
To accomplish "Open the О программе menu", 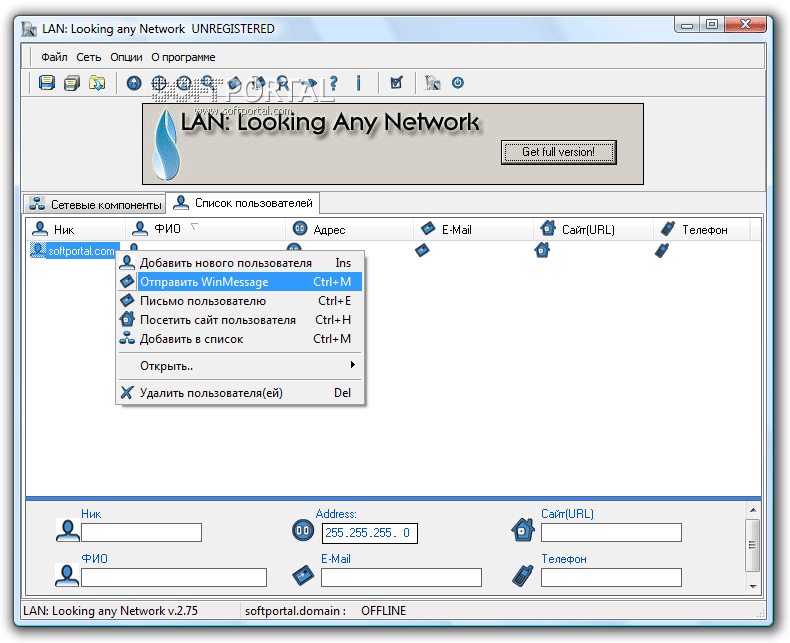I will coord(183,57).
